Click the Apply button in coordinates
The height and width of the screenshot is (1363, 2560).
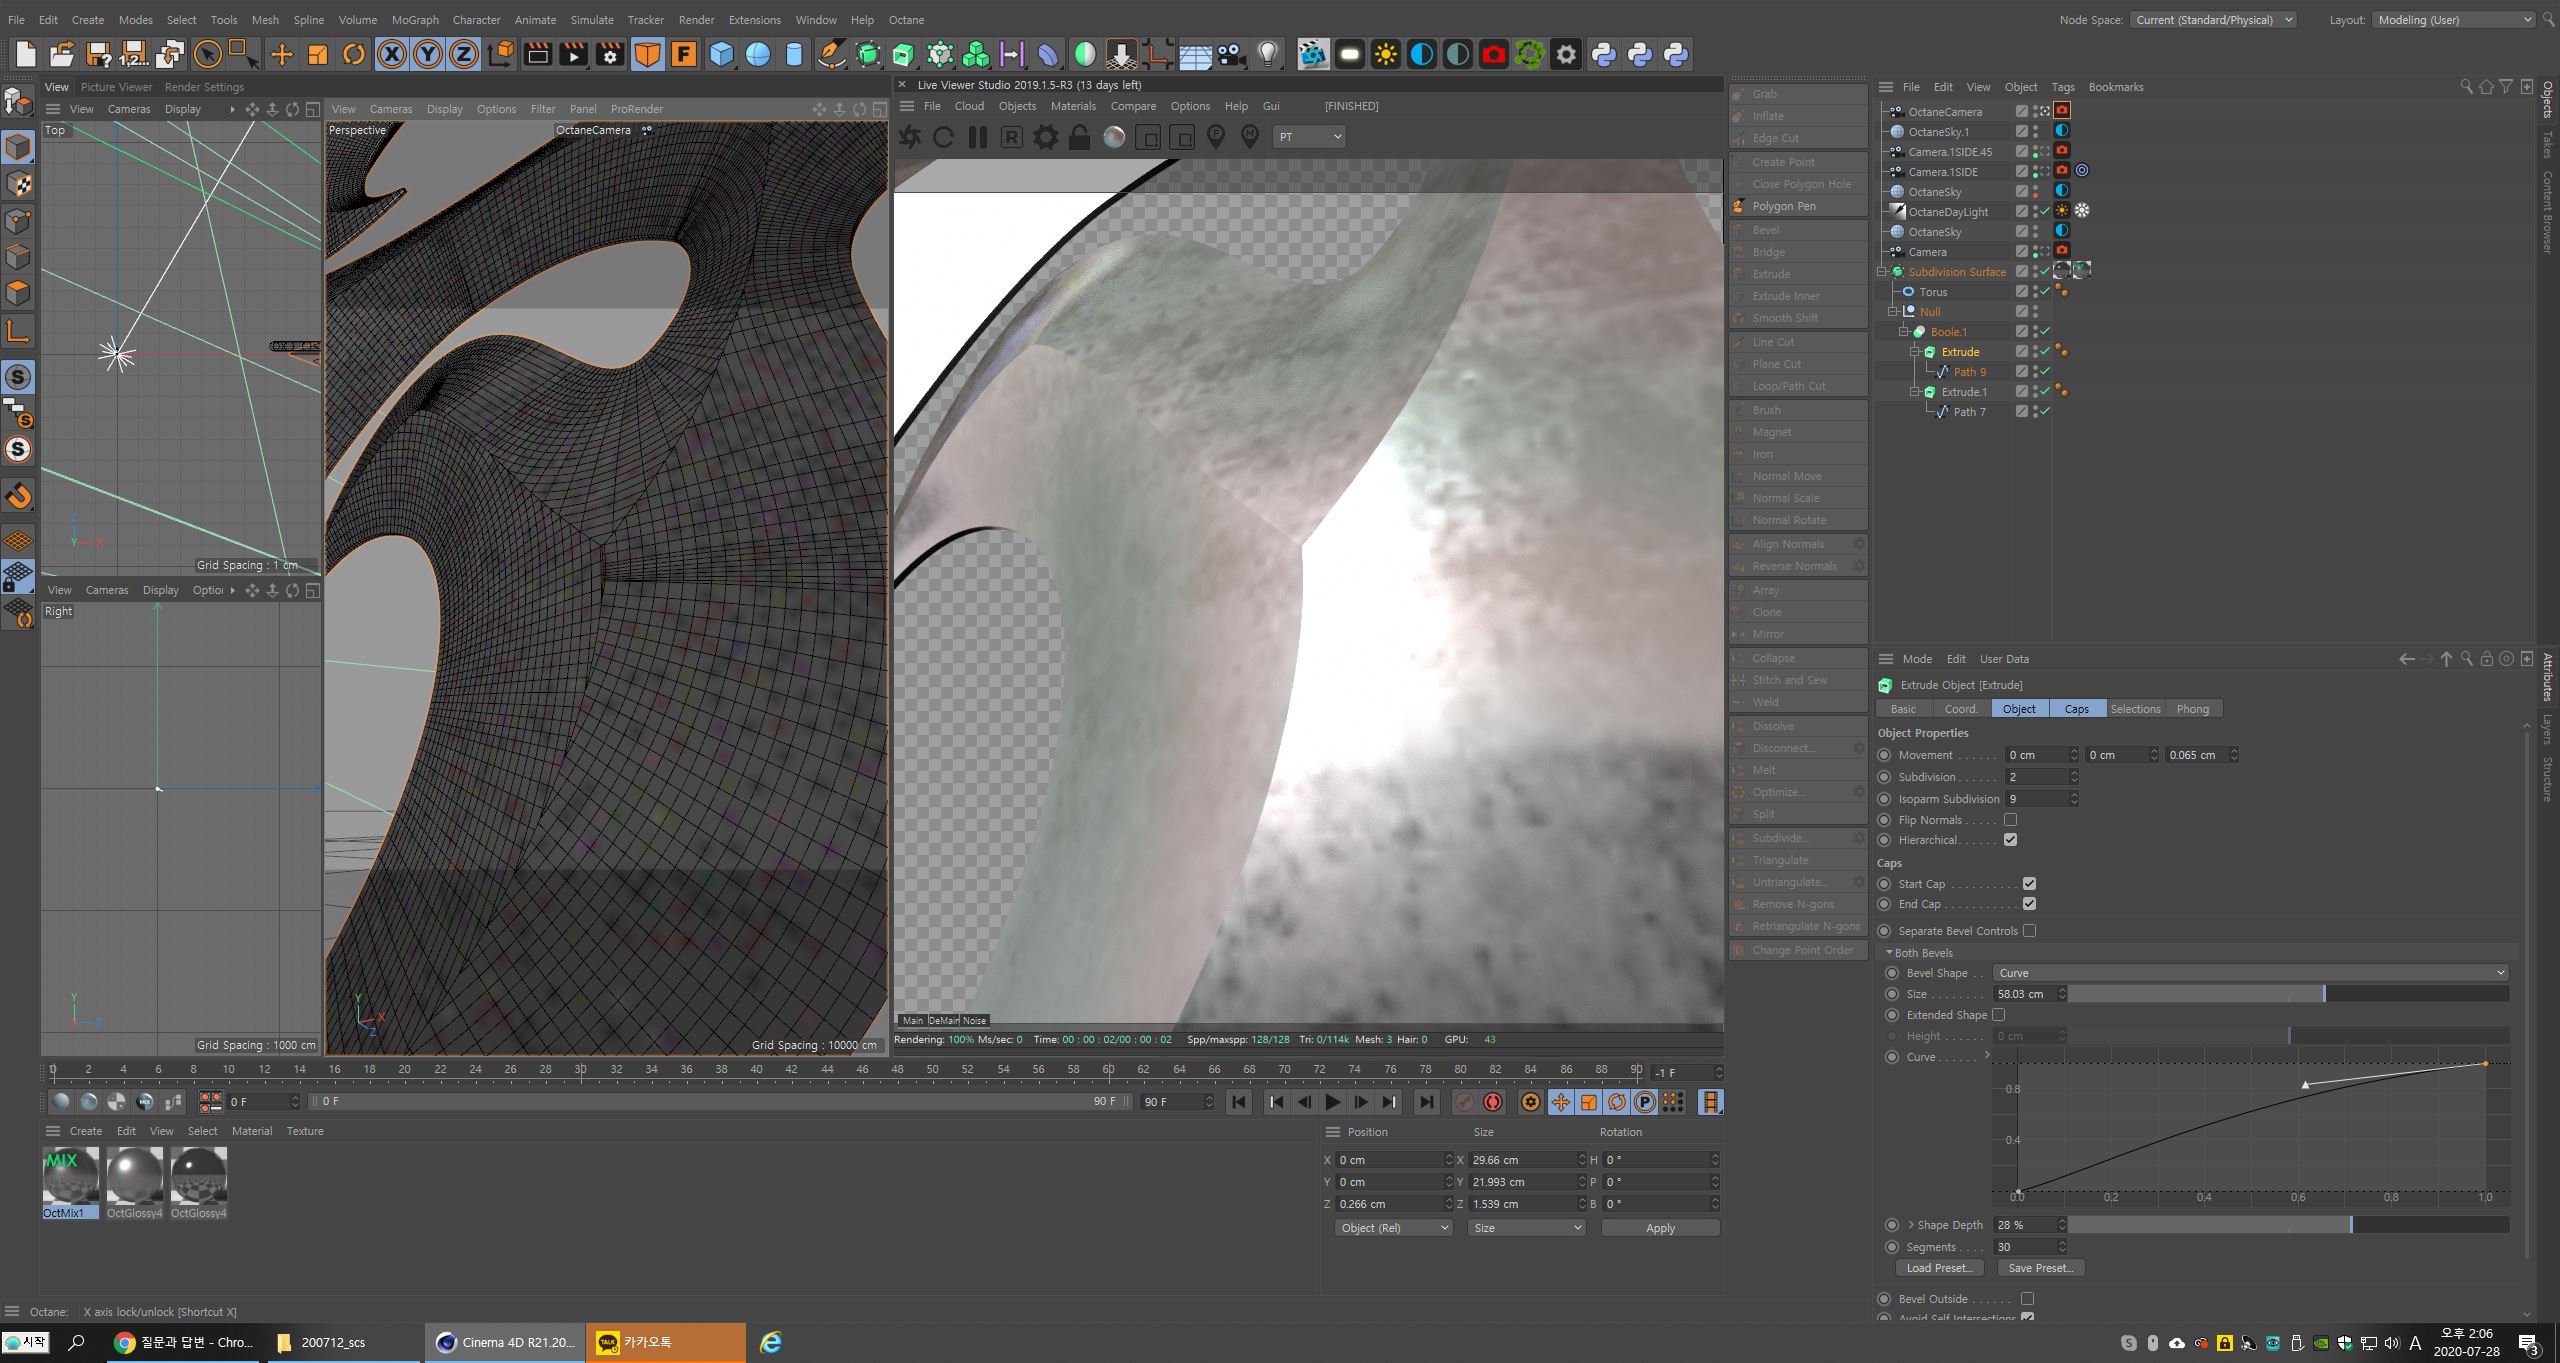(1660, 1228)
